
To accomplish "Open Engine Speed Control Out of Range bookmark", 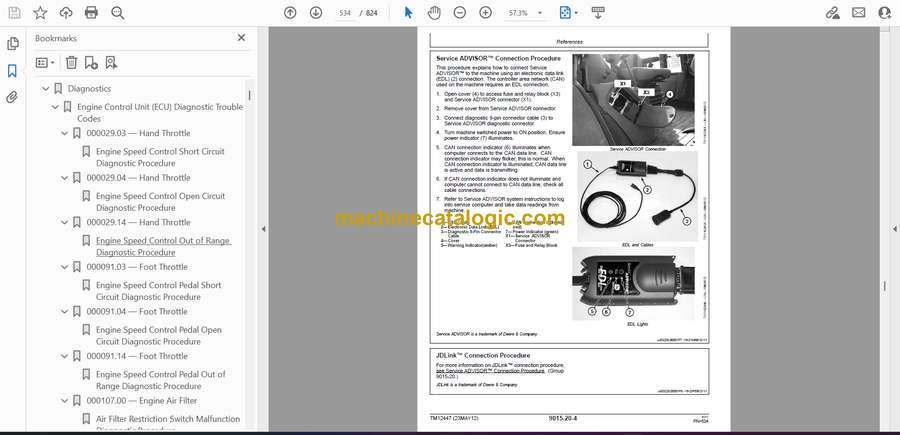I will tap(163, 247).
